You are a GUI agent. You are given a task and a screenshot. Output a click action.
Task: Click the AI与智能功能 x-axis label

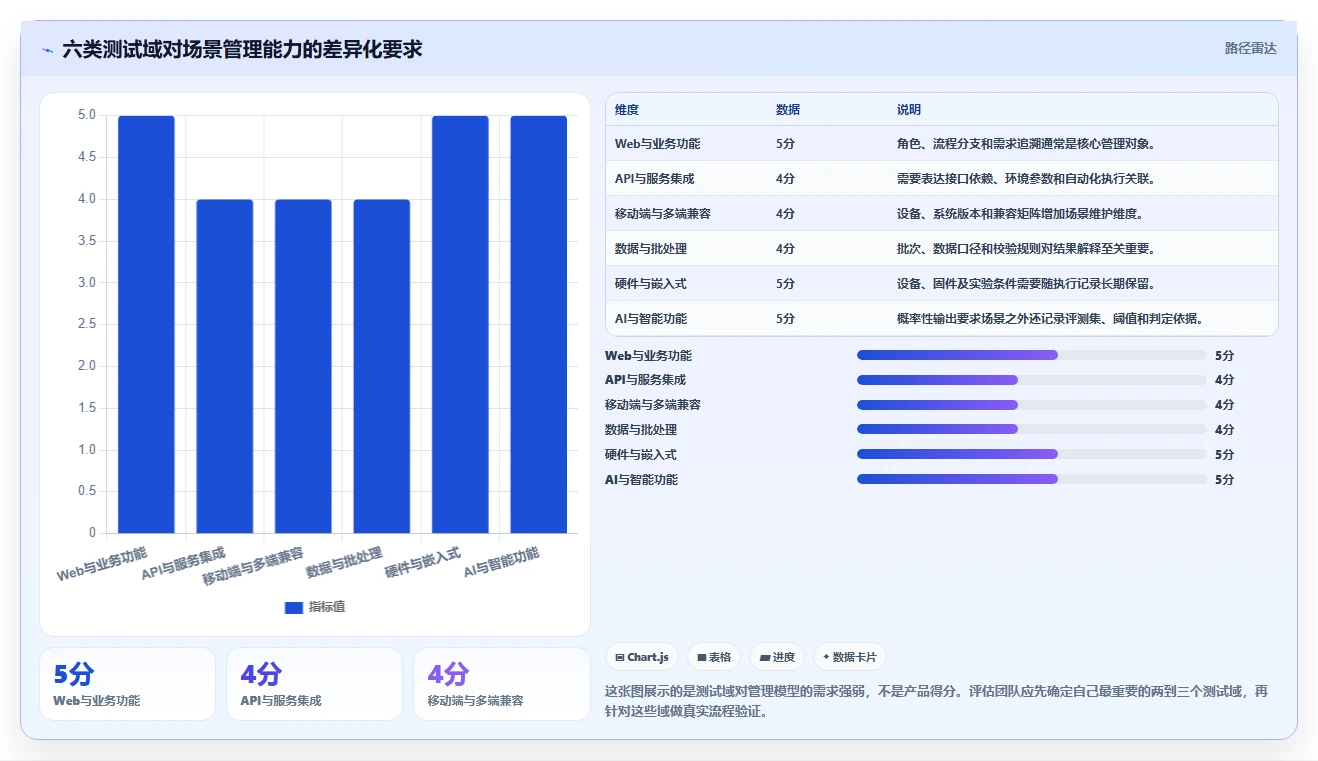point(501,563)
